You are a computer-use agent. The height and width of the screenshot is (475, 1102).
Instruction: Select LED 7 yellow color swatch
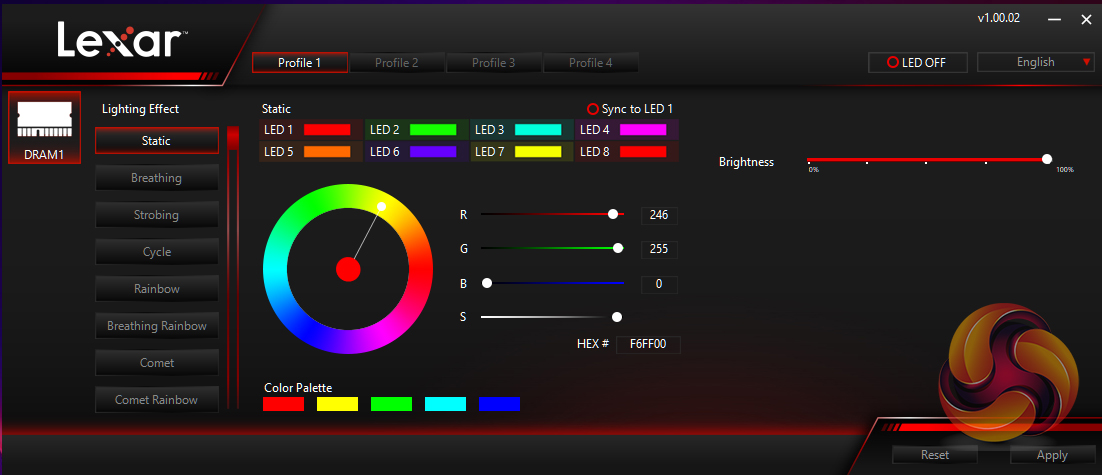(538, 152)
